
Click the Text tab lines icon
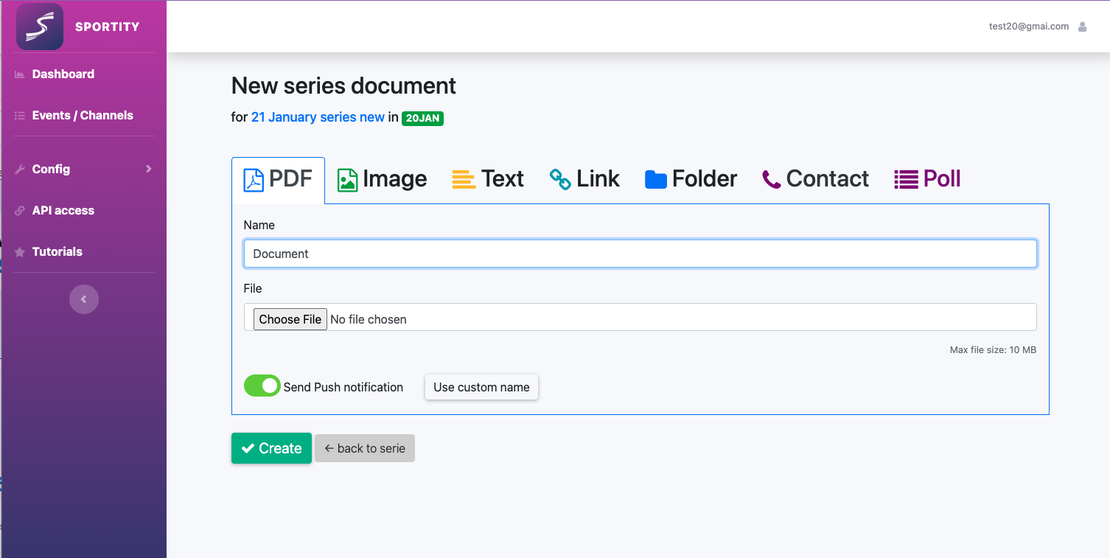tap(463, 180)
